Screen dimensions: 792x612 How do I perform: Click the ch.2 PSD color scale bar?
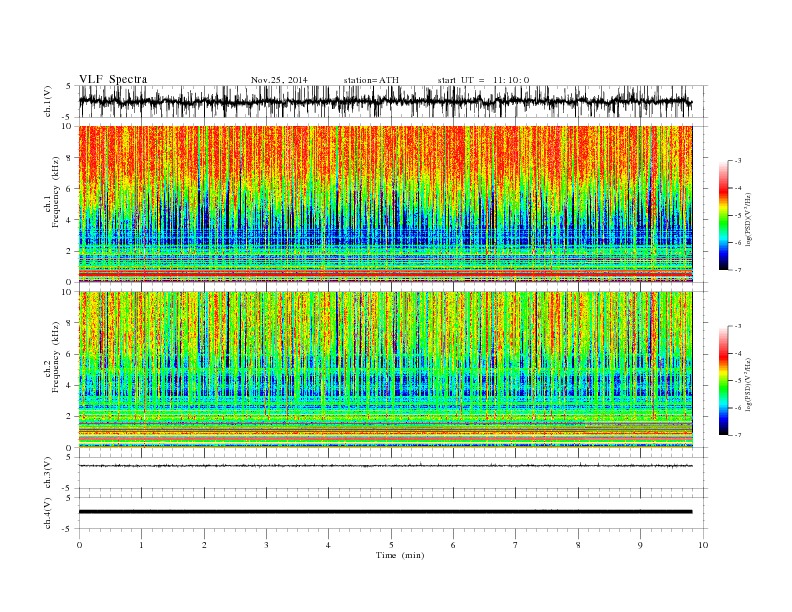pyautogui.click(x=723, y=380)
